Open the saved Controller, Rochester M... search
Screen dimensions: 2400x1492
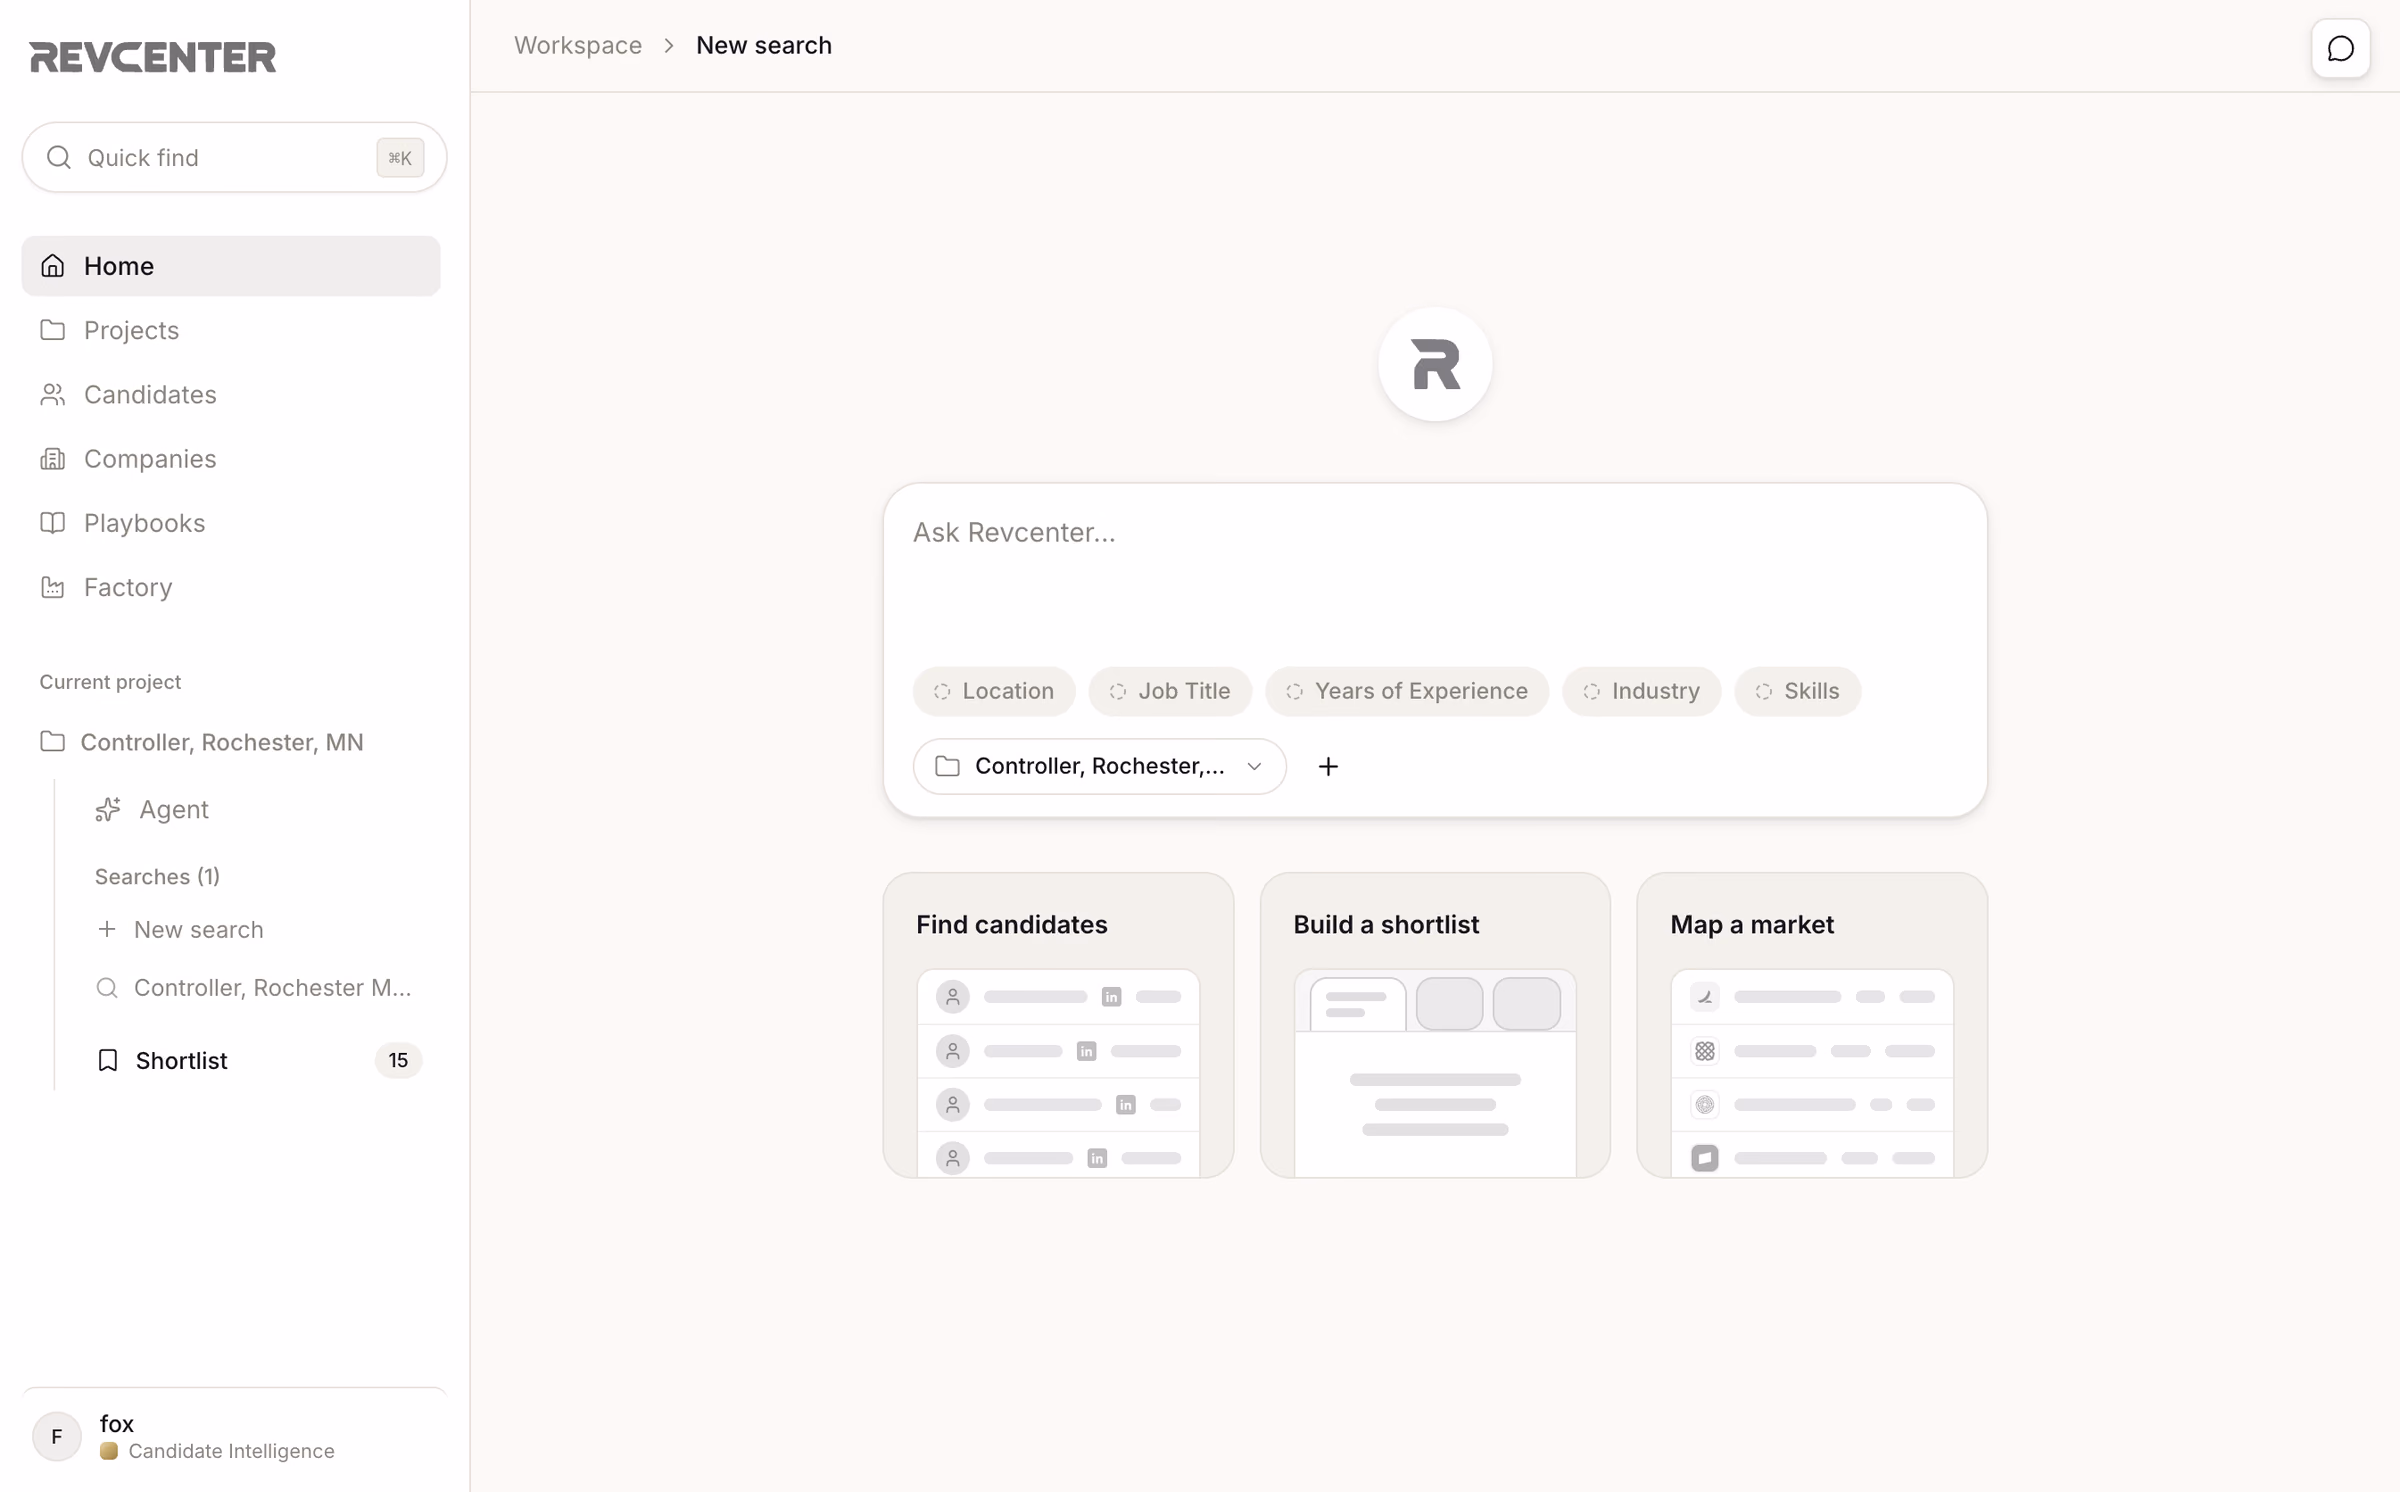point(258,988)
